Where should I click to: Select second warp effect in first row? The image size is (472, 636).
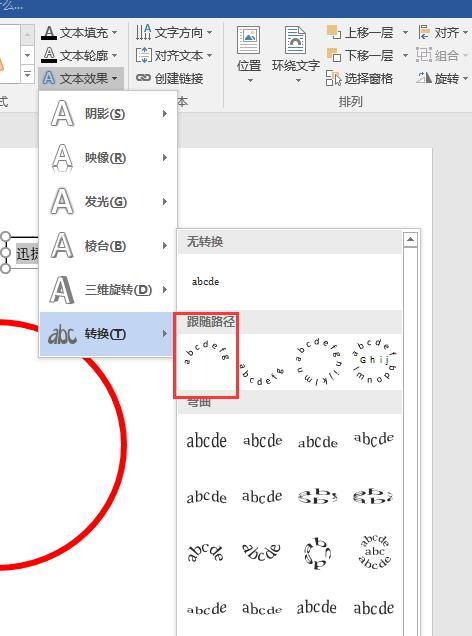tap(262, 440)
